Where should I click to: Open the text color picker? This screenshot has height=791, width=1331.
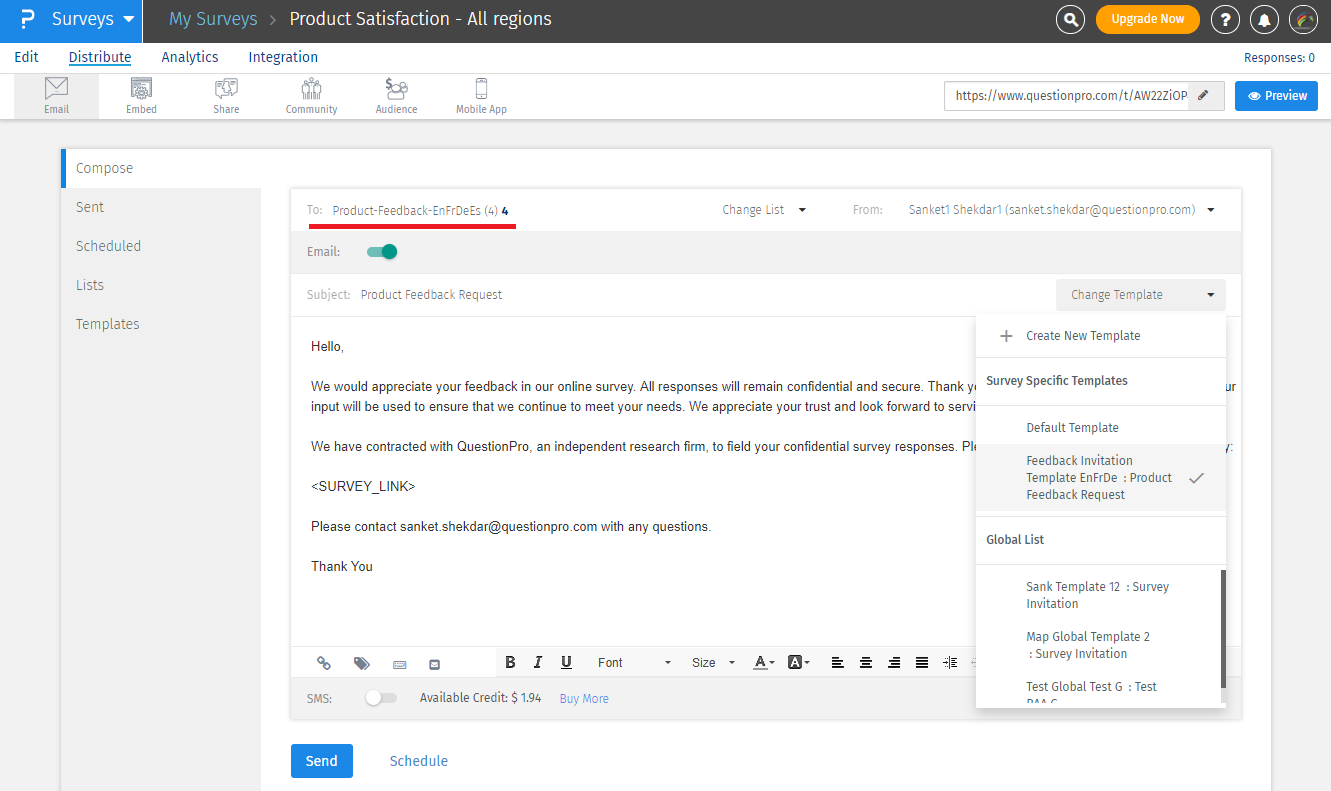pos(763,662)
